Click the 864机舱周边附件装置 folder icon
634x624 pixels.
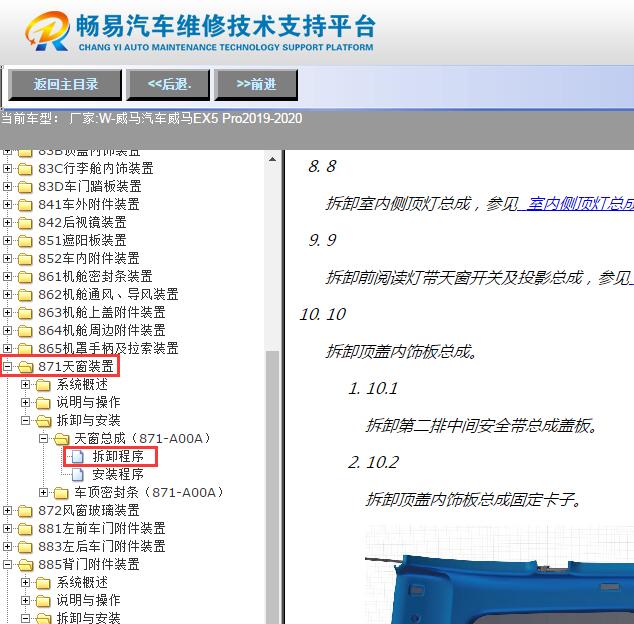pos(25,331)
